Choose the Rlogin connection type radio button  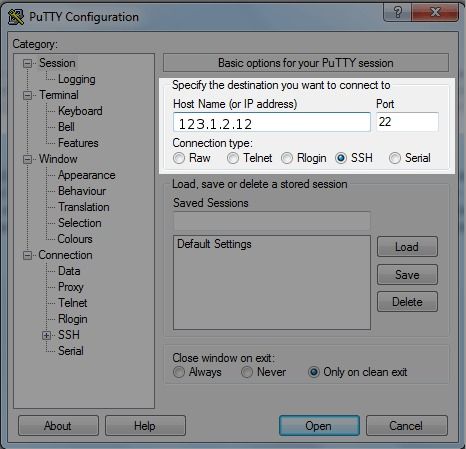pyautogui.click(x=287, y=158)
